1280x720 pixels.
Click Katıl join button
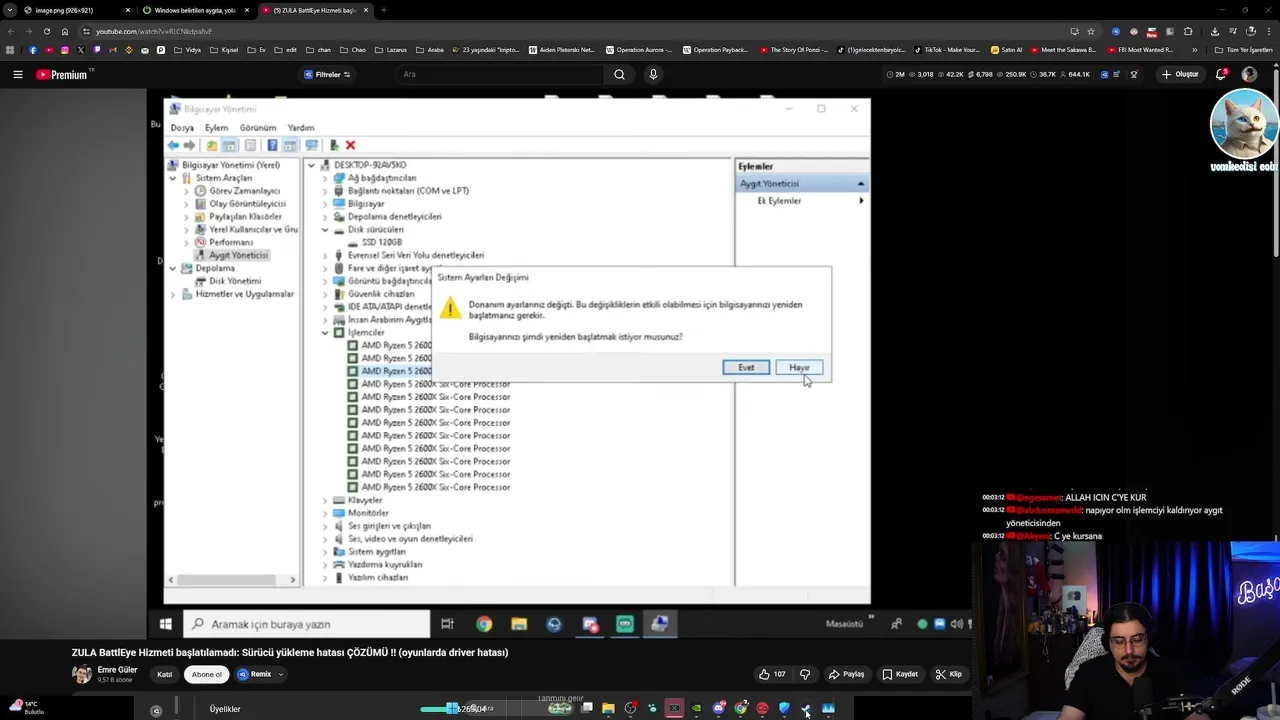pyautogui.click(x=165, y=674)
